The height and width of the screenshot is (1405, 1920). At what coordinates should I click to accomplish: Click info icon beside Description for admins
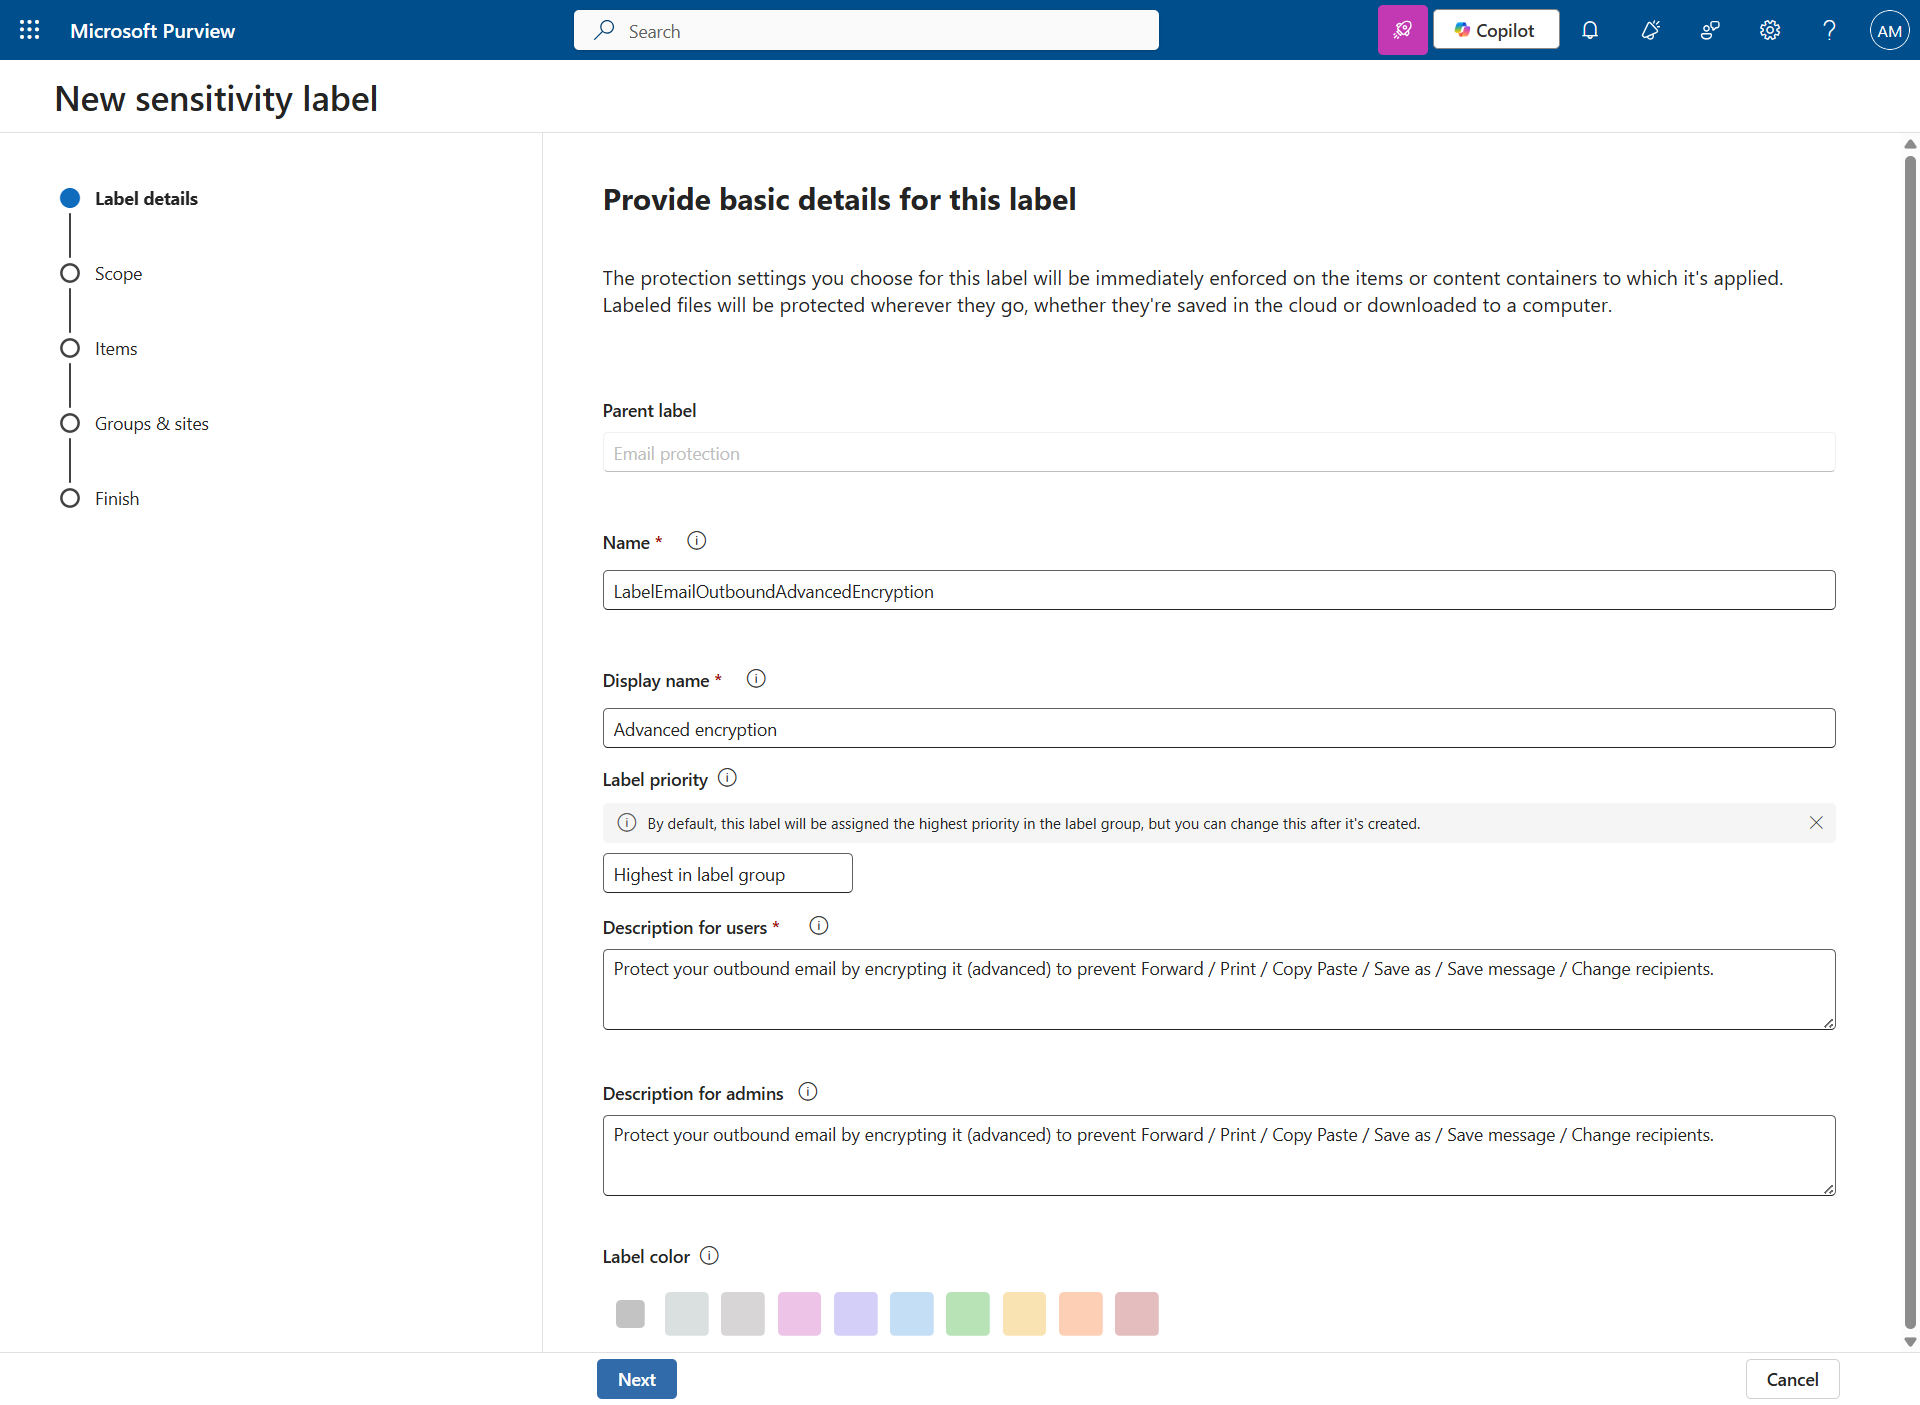[x=808, y=1092]
